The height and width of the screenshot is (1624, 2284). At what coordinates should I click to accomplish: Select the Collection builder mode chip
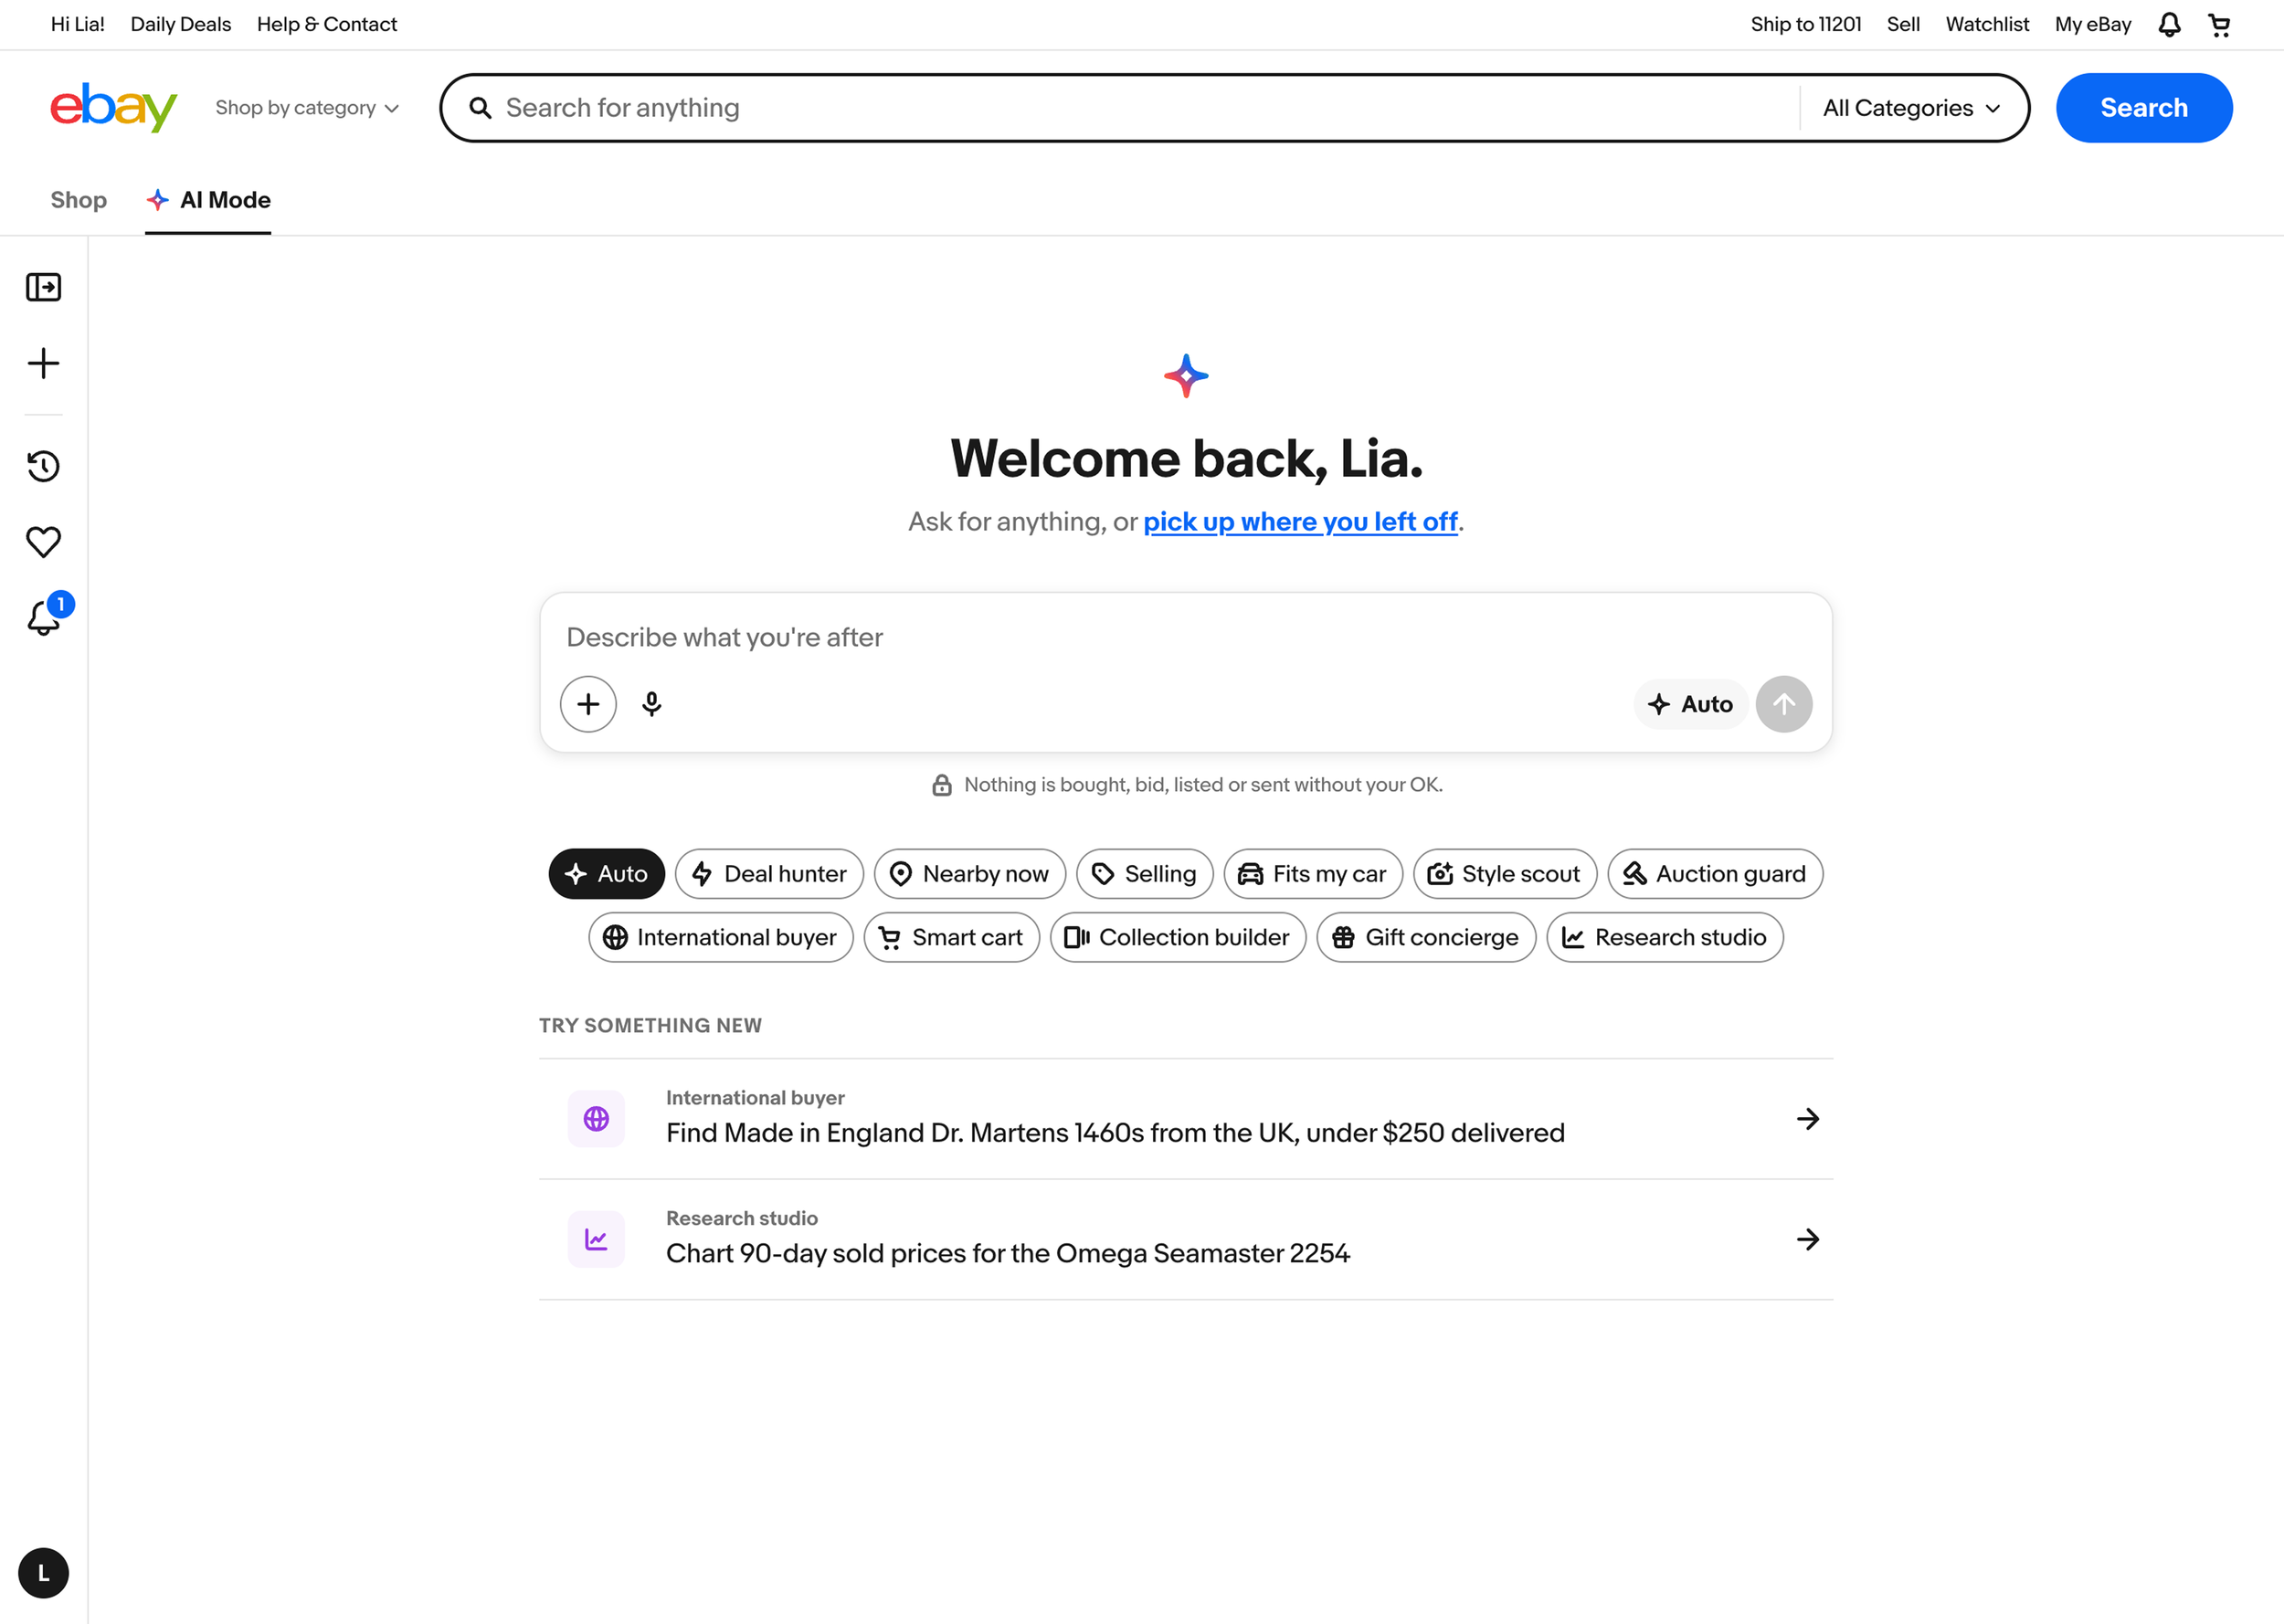1177,937
